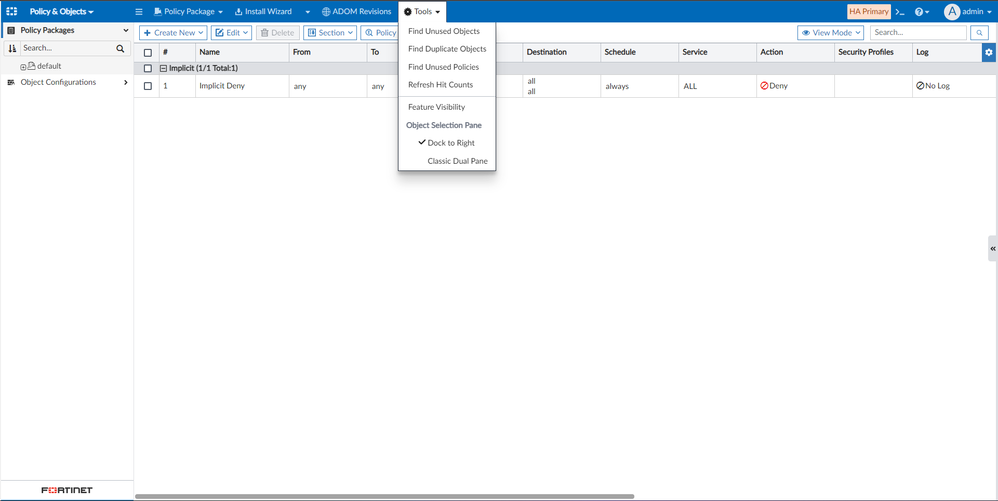The width and height of the screenshot is (998, 501).
Task: Click the sidebar search magnifier icon
Action: point(120,48)
